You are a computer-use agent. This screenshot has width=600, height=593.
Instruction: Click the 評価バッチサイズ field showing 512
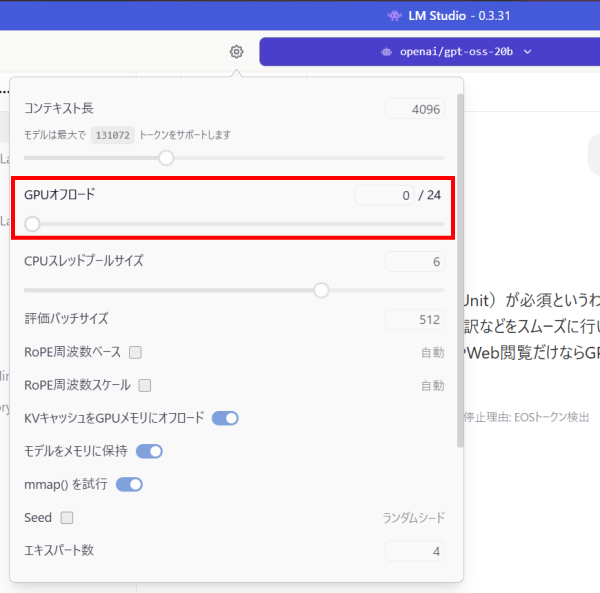pos(415,319)
